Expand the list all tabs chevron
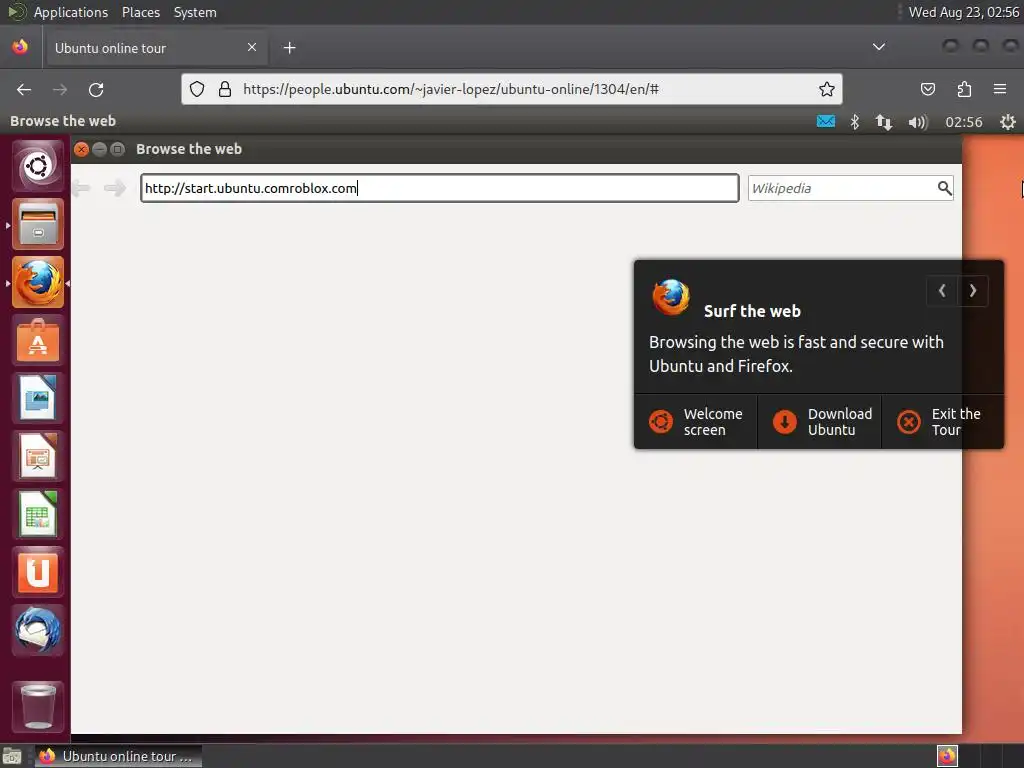The image size is (1024, 768). point(879,47)
